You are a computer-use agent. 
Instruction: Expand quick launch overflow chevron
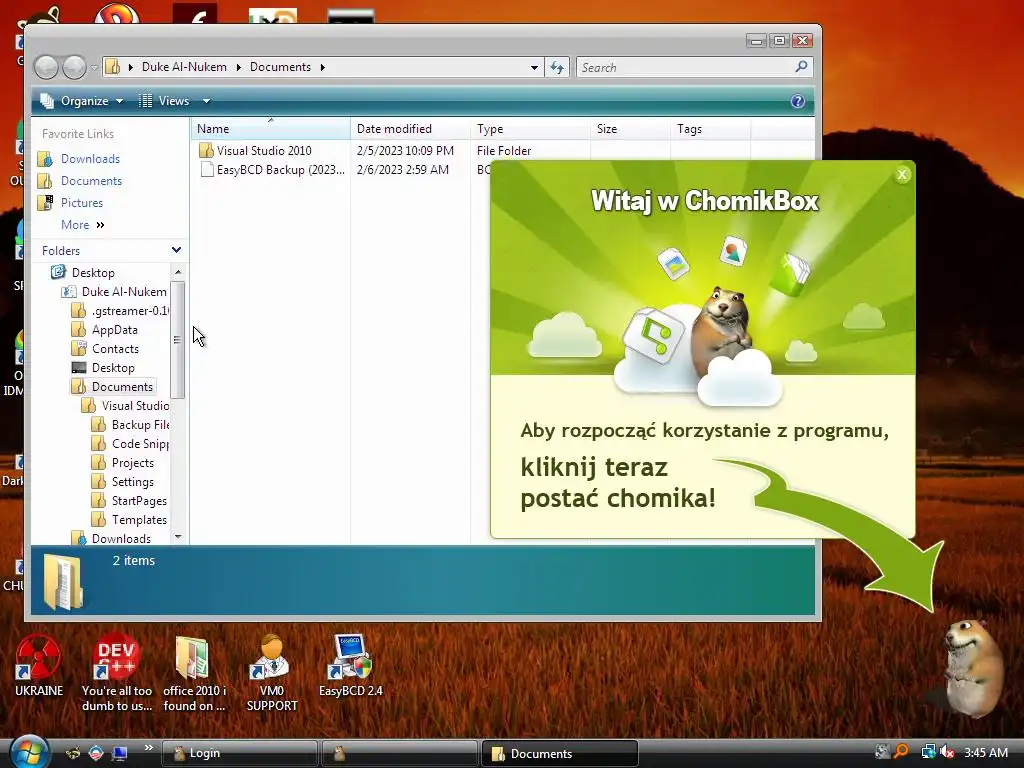148,748
